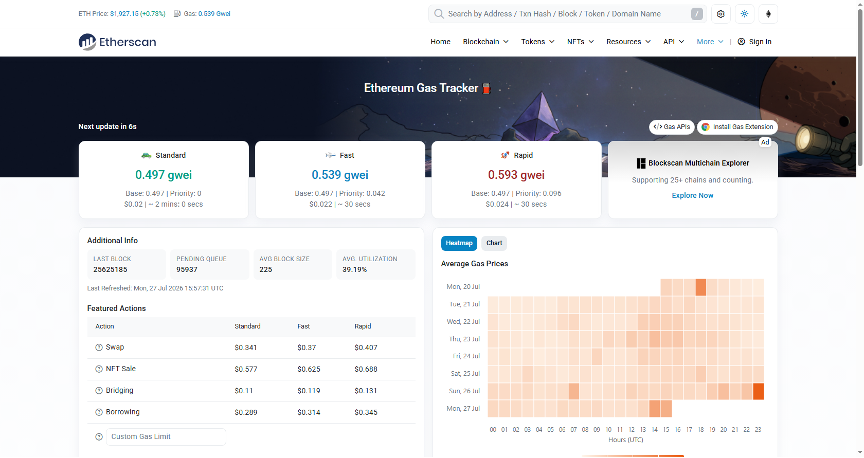Toggle the light/dark theme sun icon
Image resolution: width=864 pixels, height=458 pixels.
744,14
